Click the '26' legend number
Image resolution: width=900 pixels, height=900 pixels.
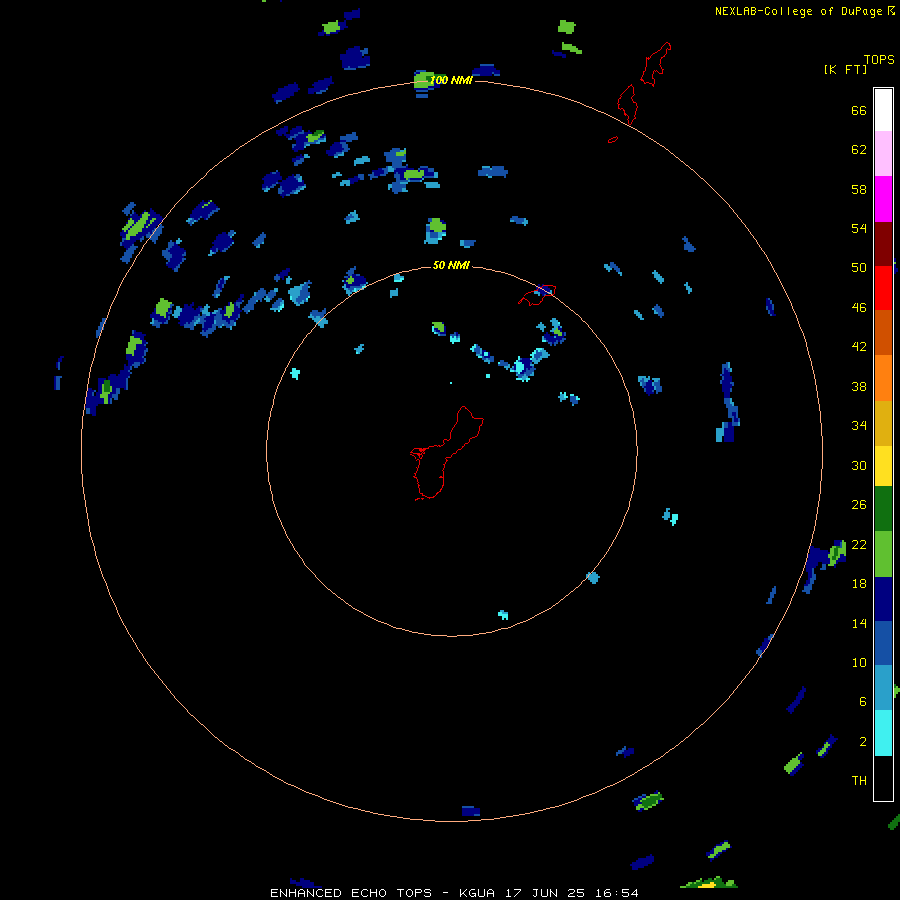(859, 505)
